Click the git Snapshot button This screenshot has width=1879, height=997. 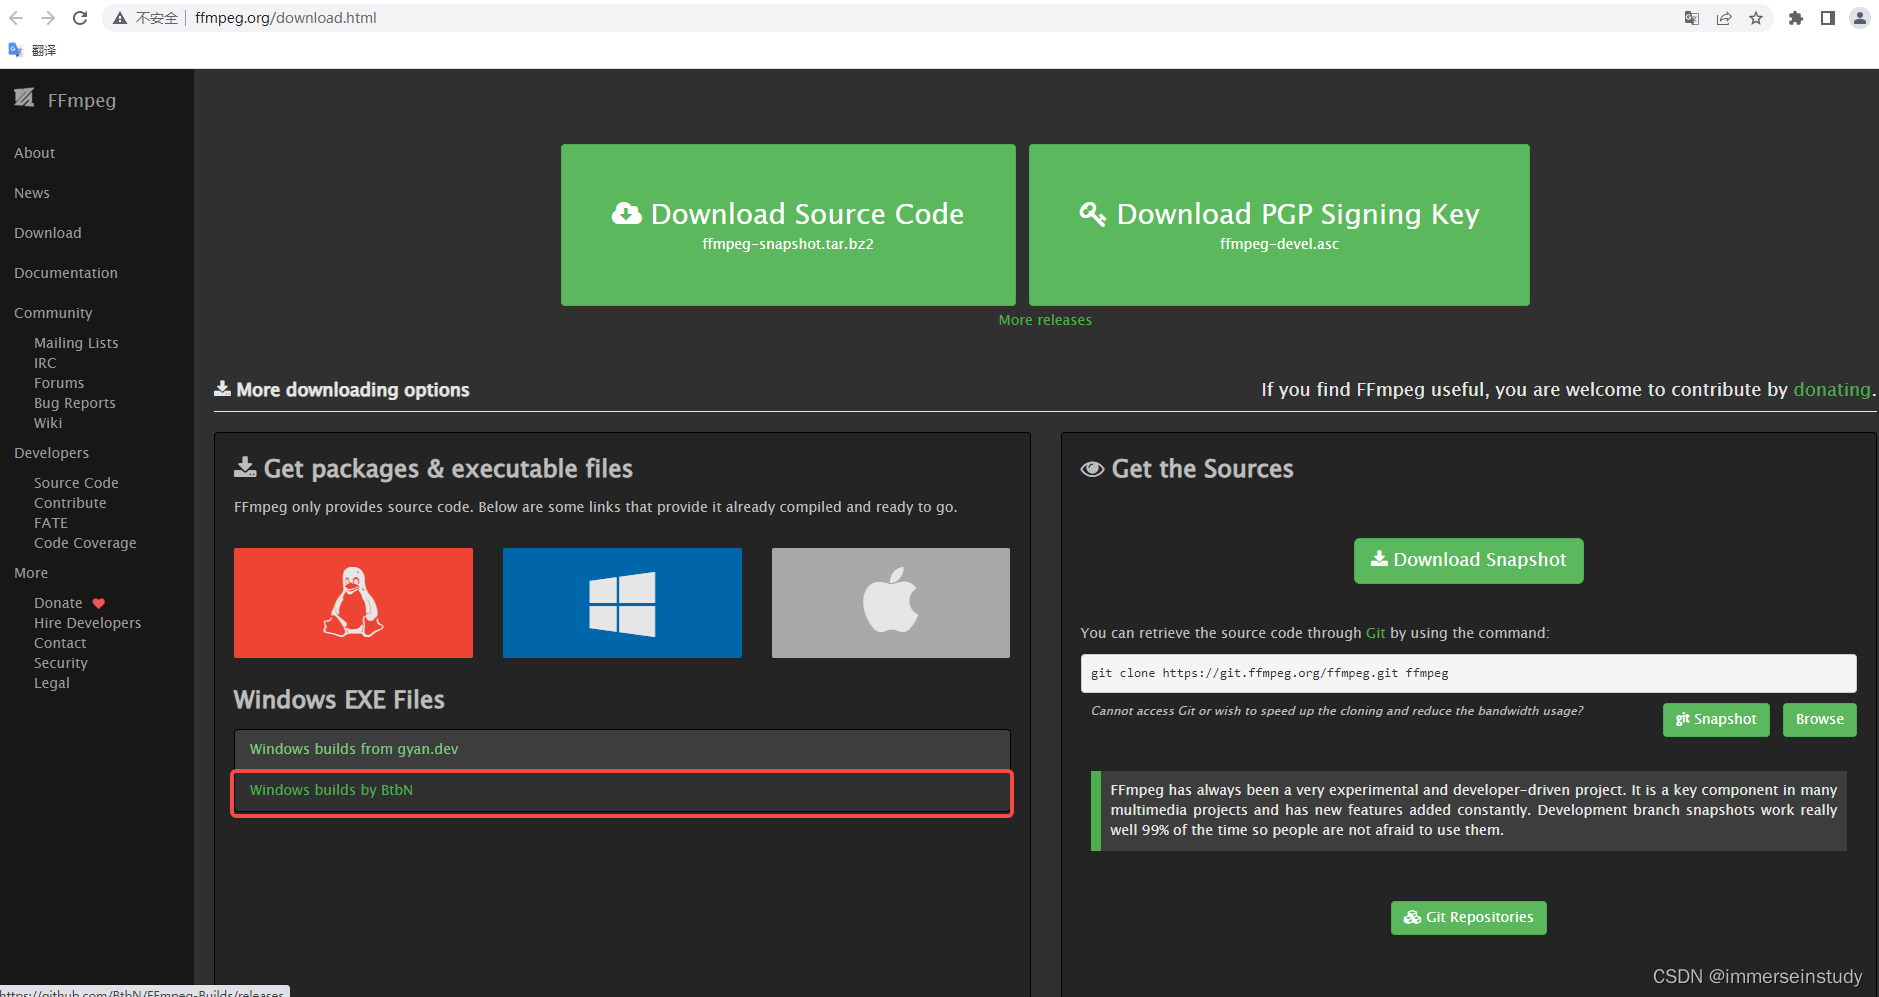1716,720
